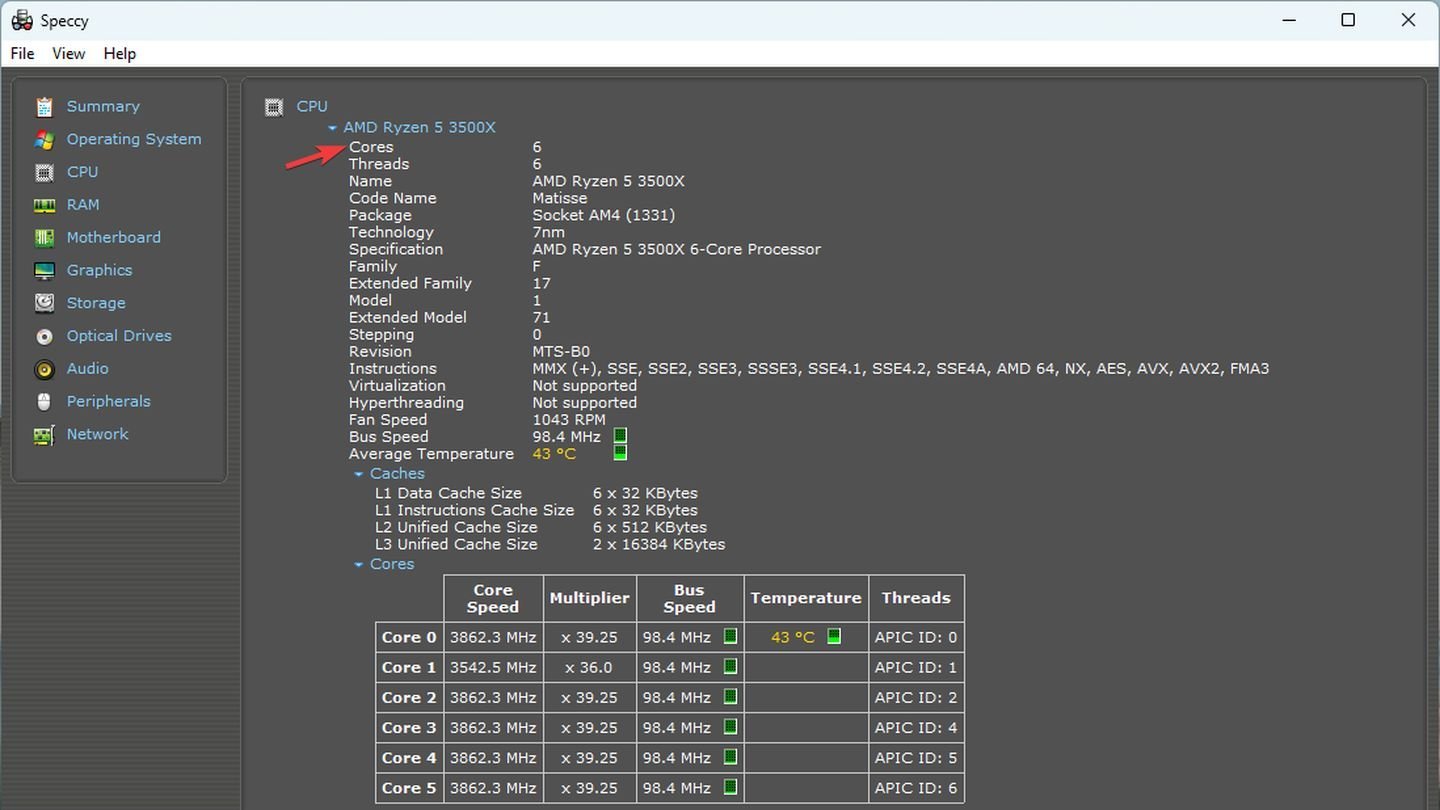Show the Peripherals section
This screenshot has height=810, width=1440.
pos(108,402)
